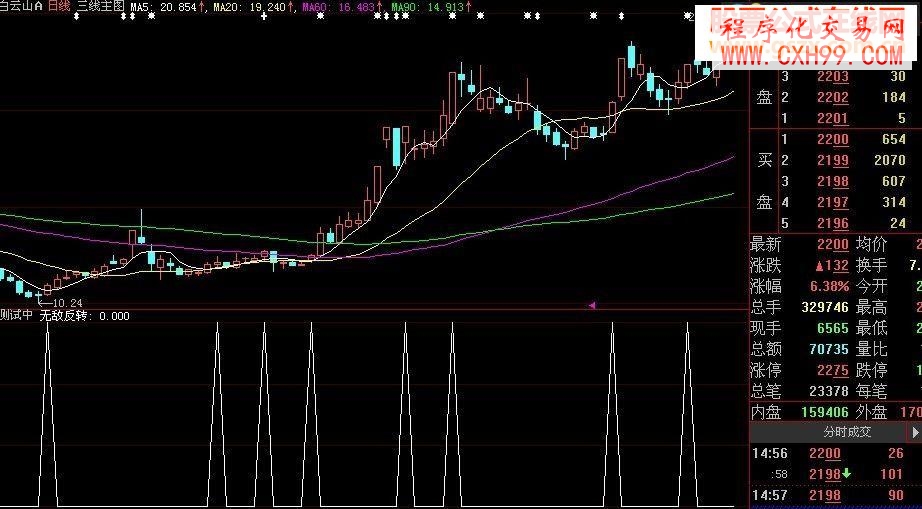This screenshot has width=922, height=509.
Task: Click the 涨停 limit-up price 2275
Action: coord(832,370)
